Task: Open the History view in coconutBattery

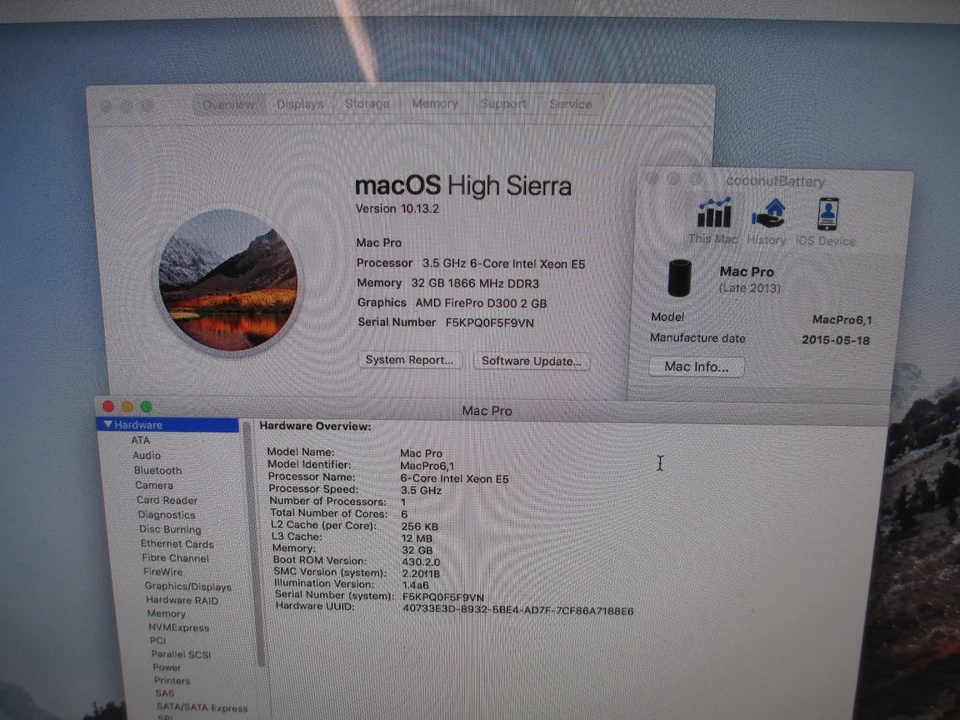Action: 767,215
